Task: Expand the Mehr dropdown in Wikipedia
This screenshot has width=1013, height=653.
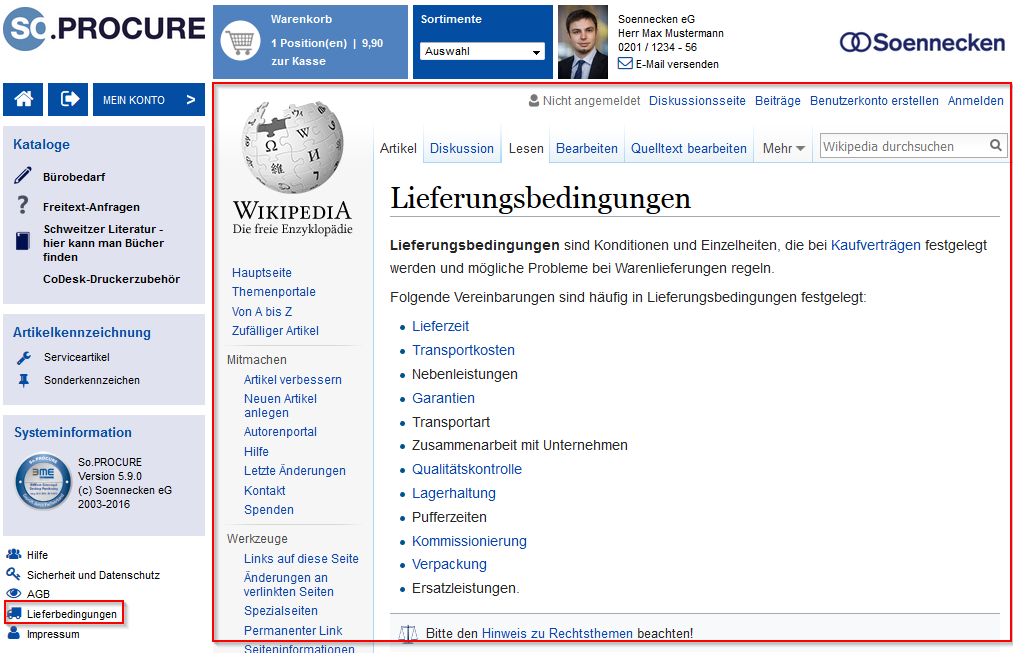Action: tap(783, 149)
